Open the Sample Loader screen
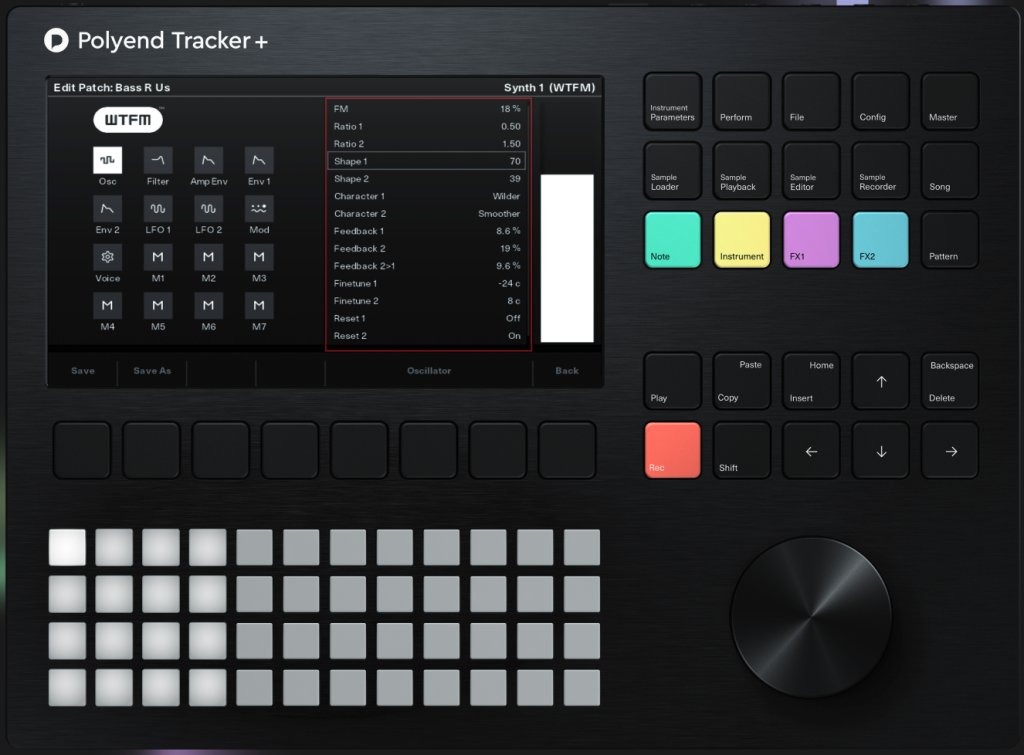Viewport: 1024px width, 755px height. point(673,170)
